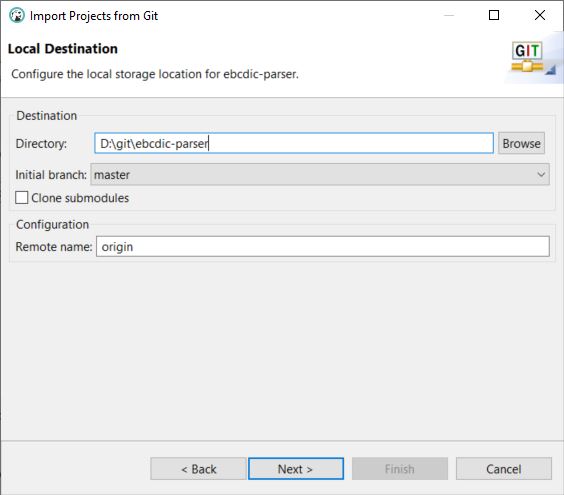This screenshot has width=564, height=495.
Task: Click the Eclipse icon in title bar
Action: pos(17,15)
